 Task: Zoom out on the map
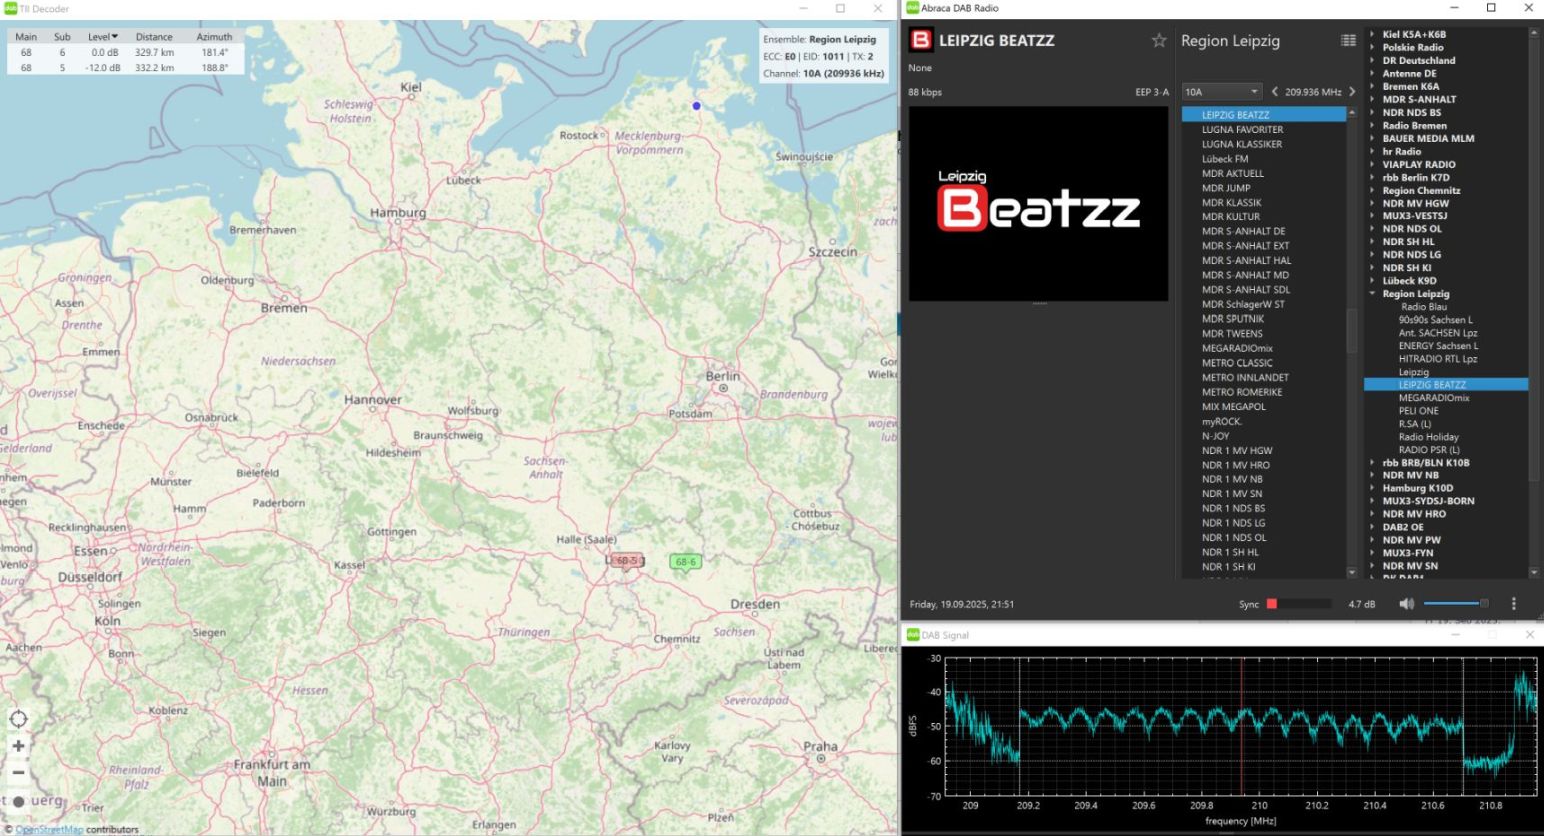pos(18,773)
